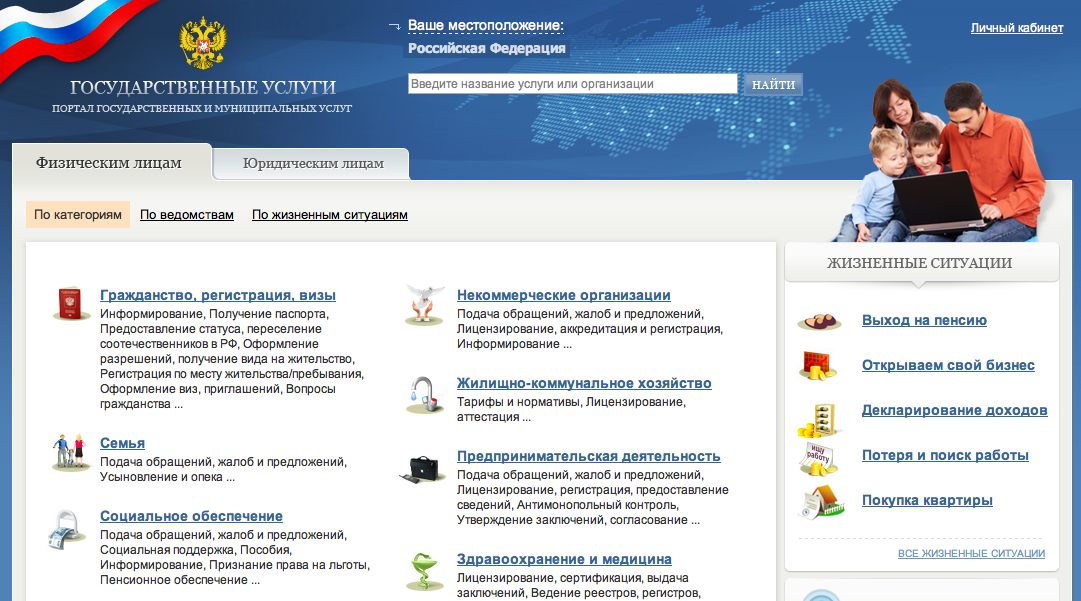Image resolution: width=1081 pixels, height=601 pixels.
Task: Click the faucet icon for Жилищно-коммунальное хозяйство
Action: coord(423,394)
